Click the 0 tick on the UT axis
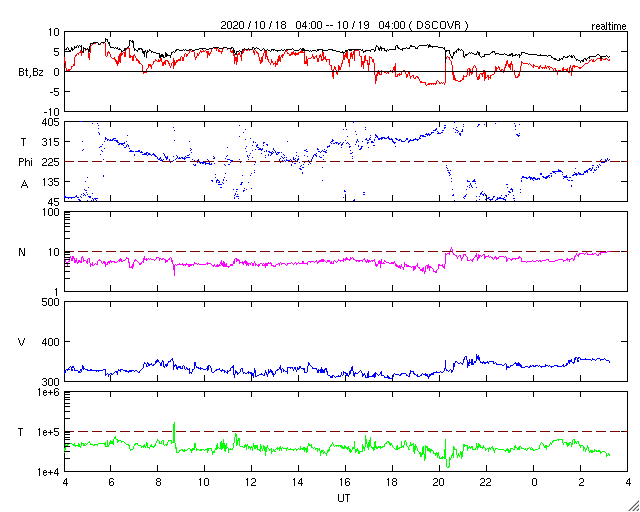Screen dimensions: 640x512 coord(534,482)
